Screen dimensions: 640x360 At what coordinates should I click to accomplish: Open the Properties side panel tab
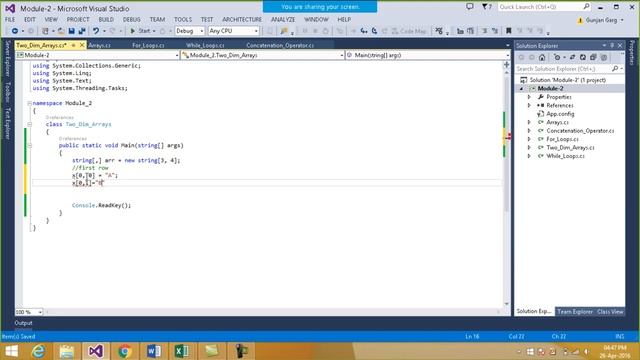[632, 53]
